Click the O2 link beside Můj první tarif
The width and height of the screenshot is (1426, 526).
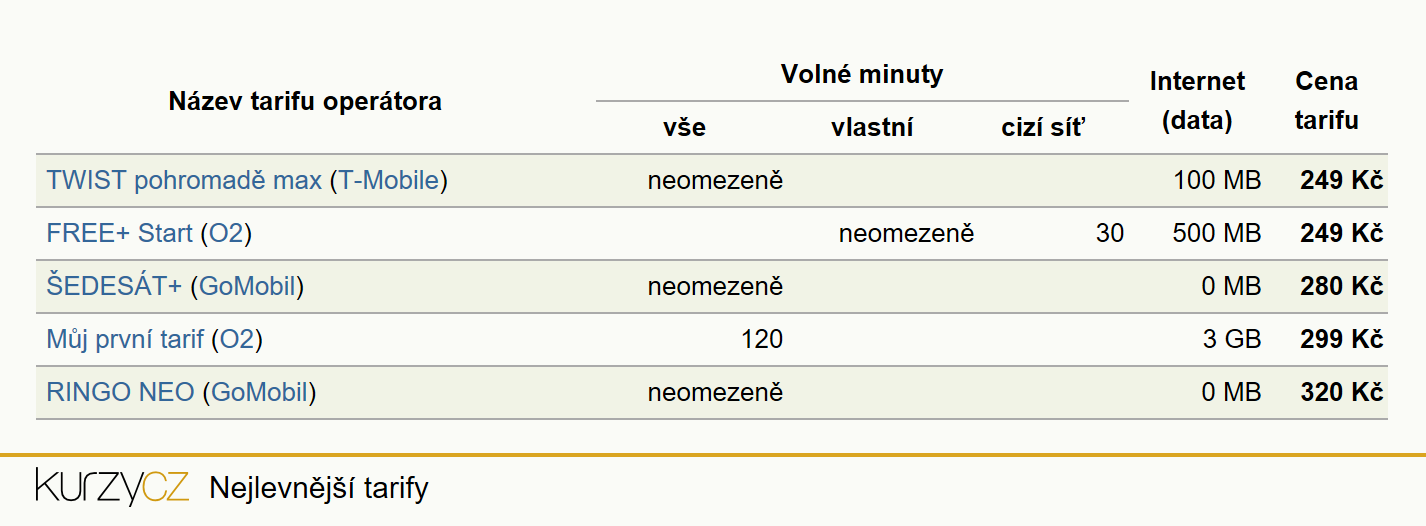238,340
